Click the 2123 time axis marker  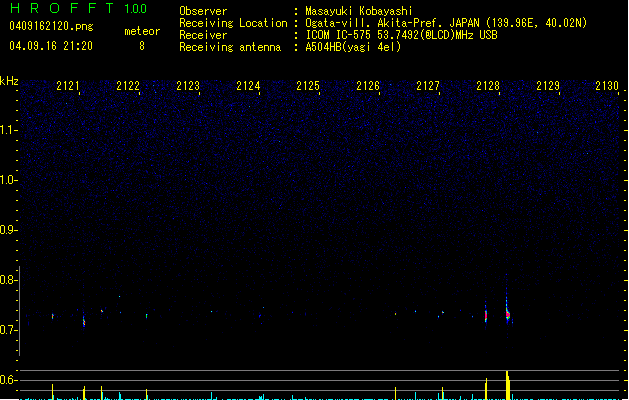[188, 86]
